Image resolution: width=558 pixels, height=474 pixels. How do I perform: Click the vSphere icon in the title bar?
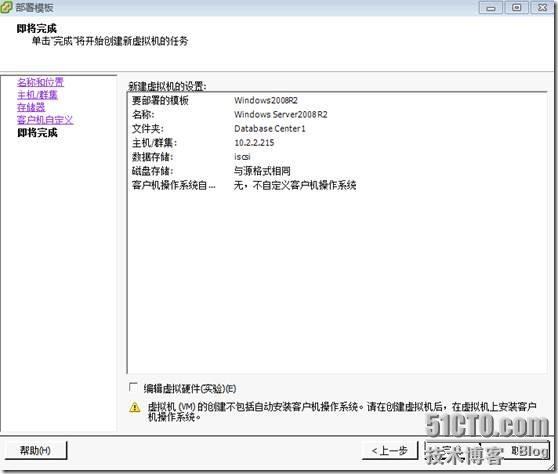click(6, 7)
